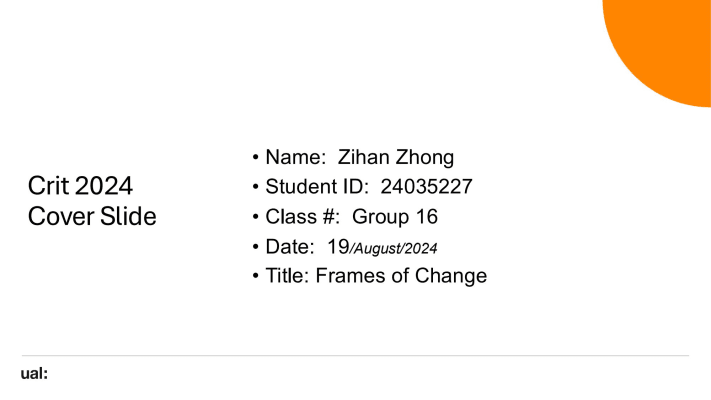The width and height of the screenshot is (711, 400).
Task: Click the 'Student ID:' label
Action: (x=317, y=187)
